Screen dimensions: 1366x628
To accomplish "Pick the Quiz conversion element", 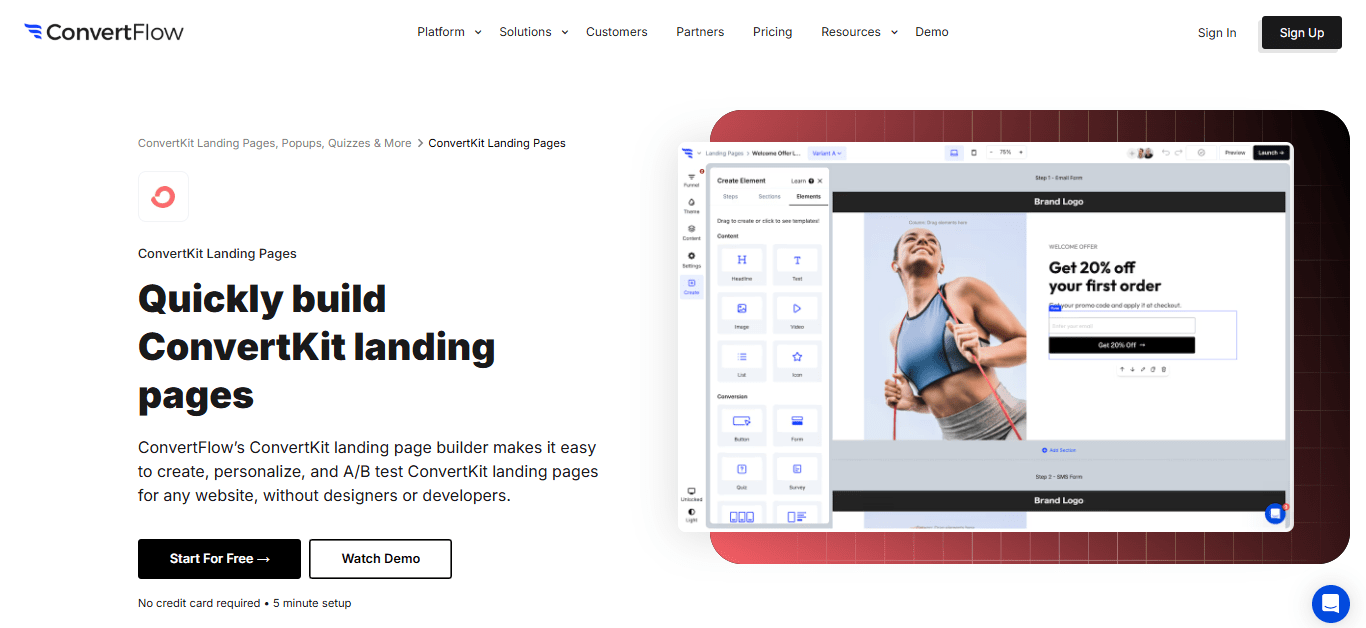I will click(742, 471).
